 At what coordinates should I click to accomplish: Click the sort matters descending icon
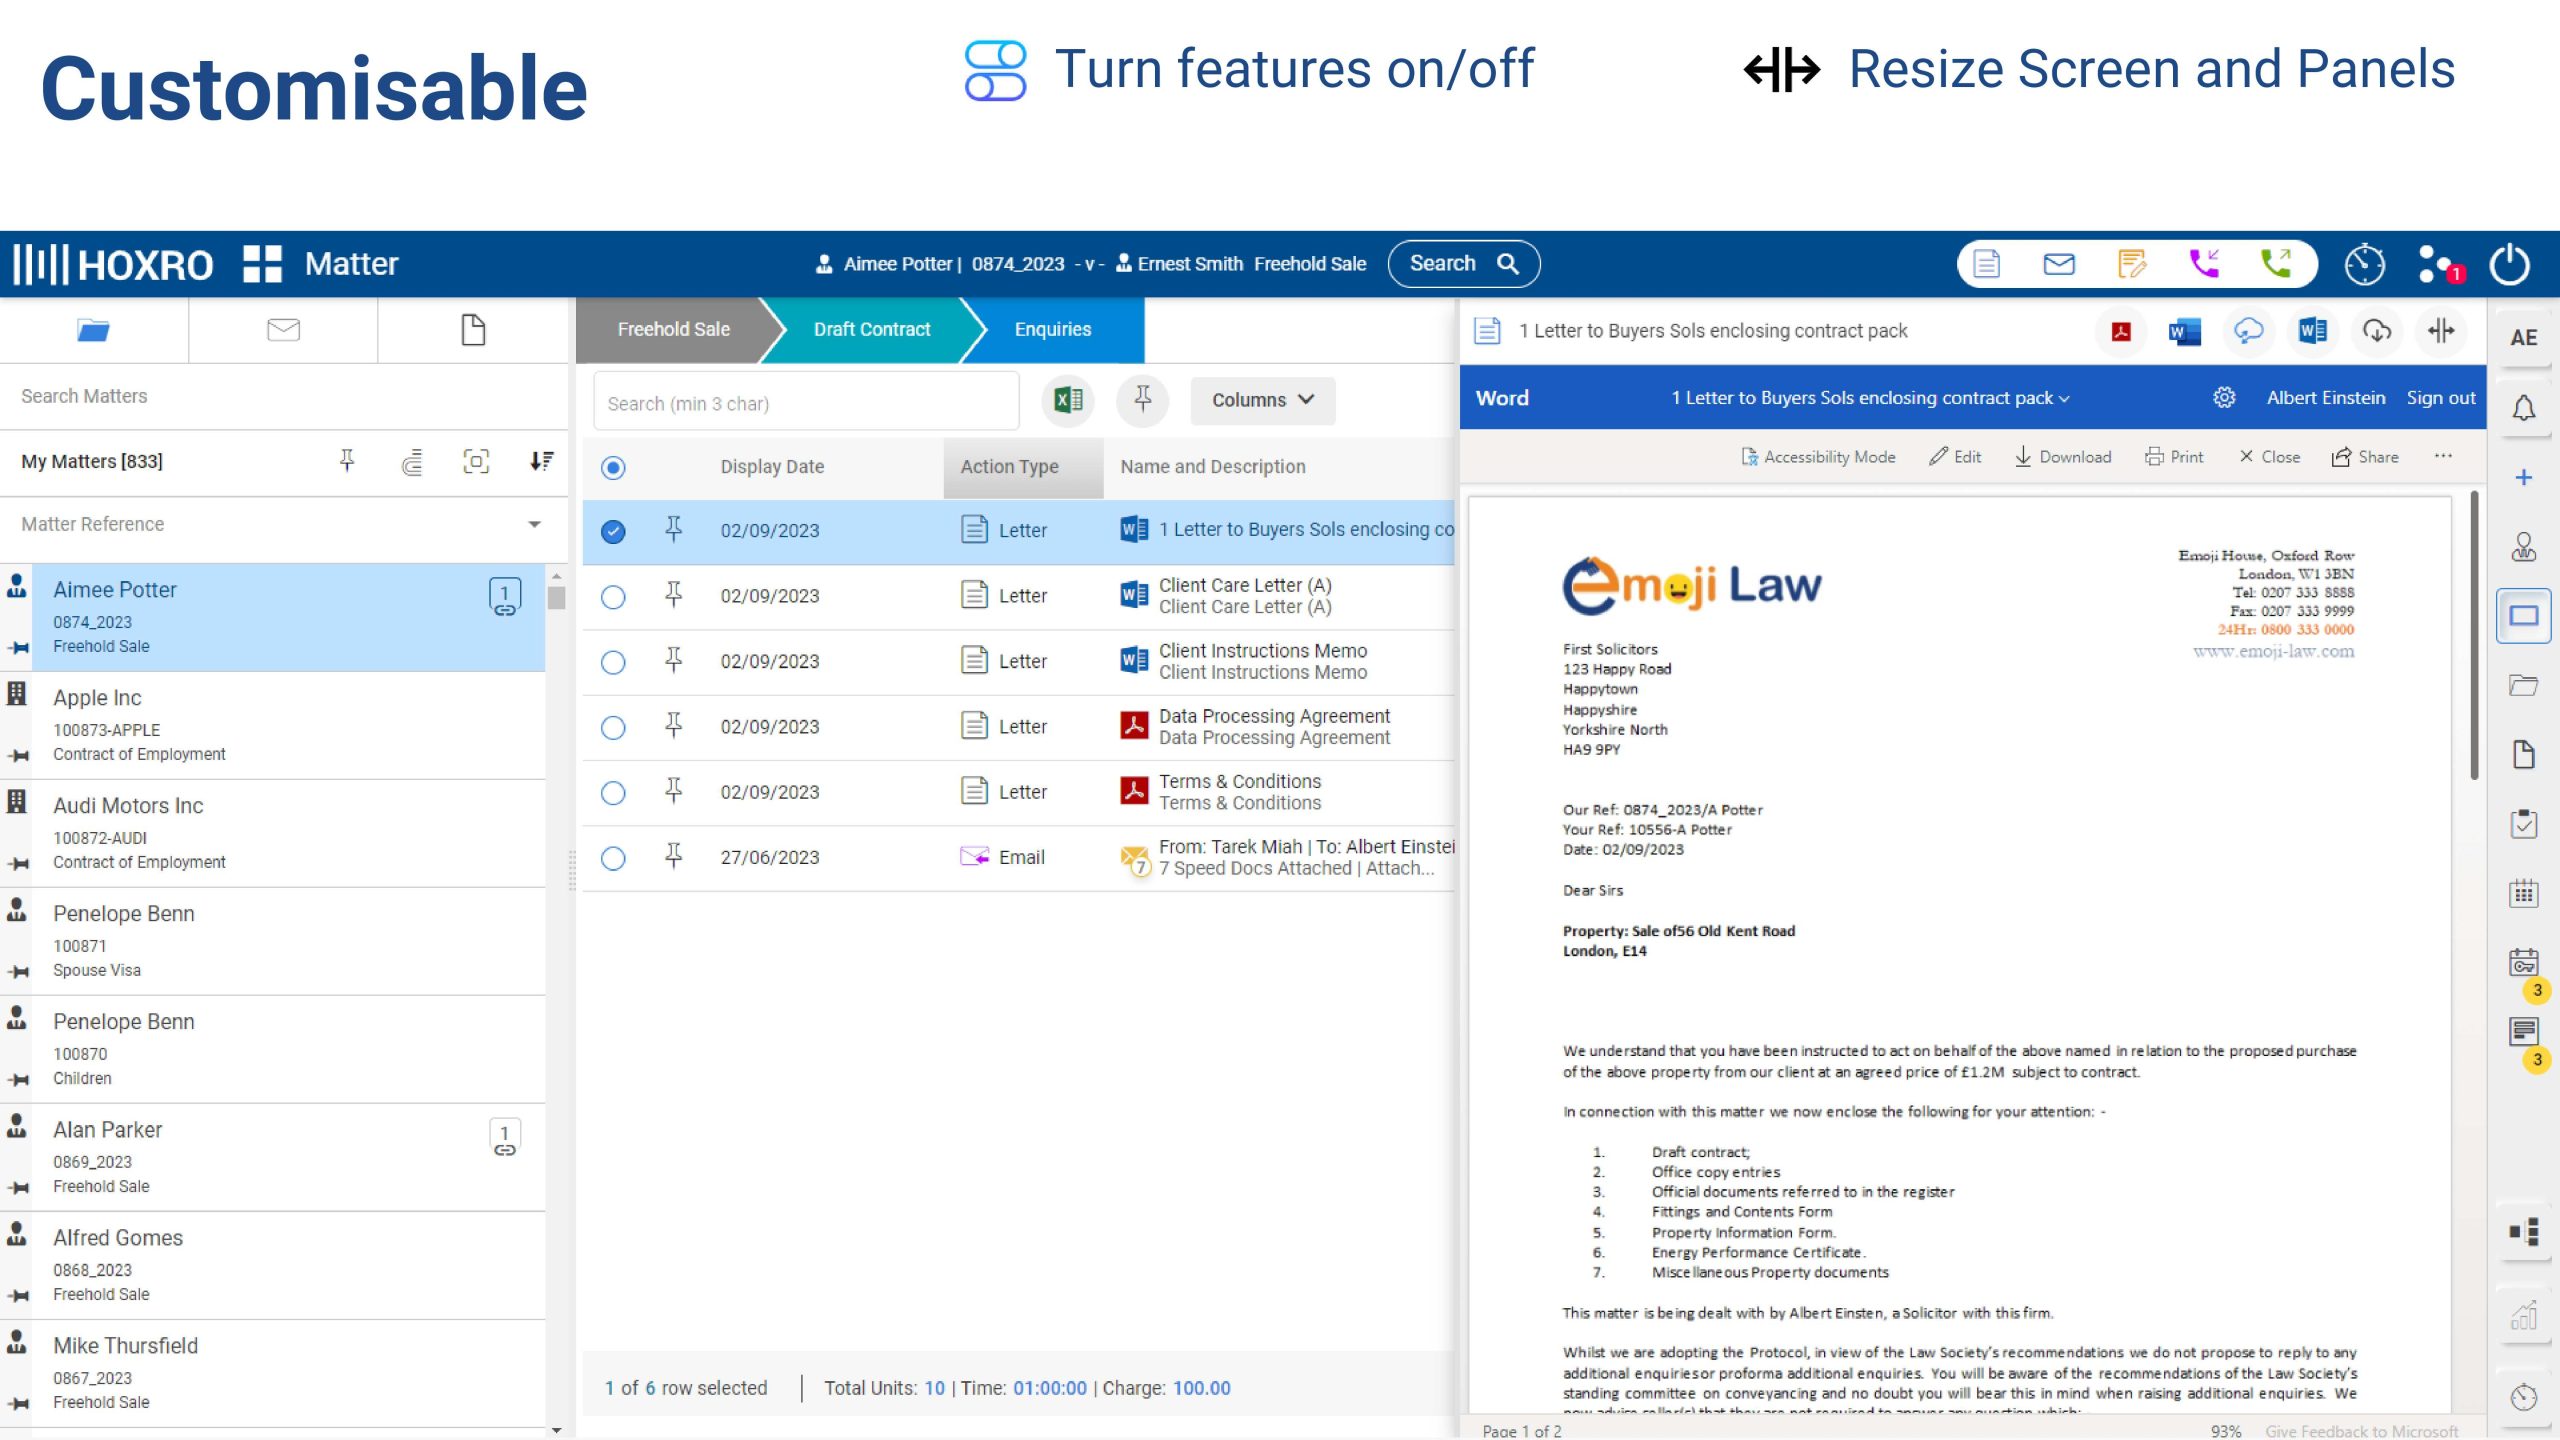tap(541, 461)
